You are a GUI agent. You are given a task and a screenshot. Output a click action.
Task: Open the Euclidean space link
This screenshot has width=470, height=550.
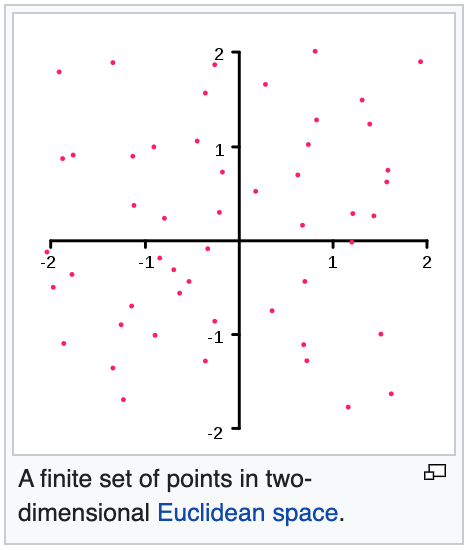pos(248,513)
